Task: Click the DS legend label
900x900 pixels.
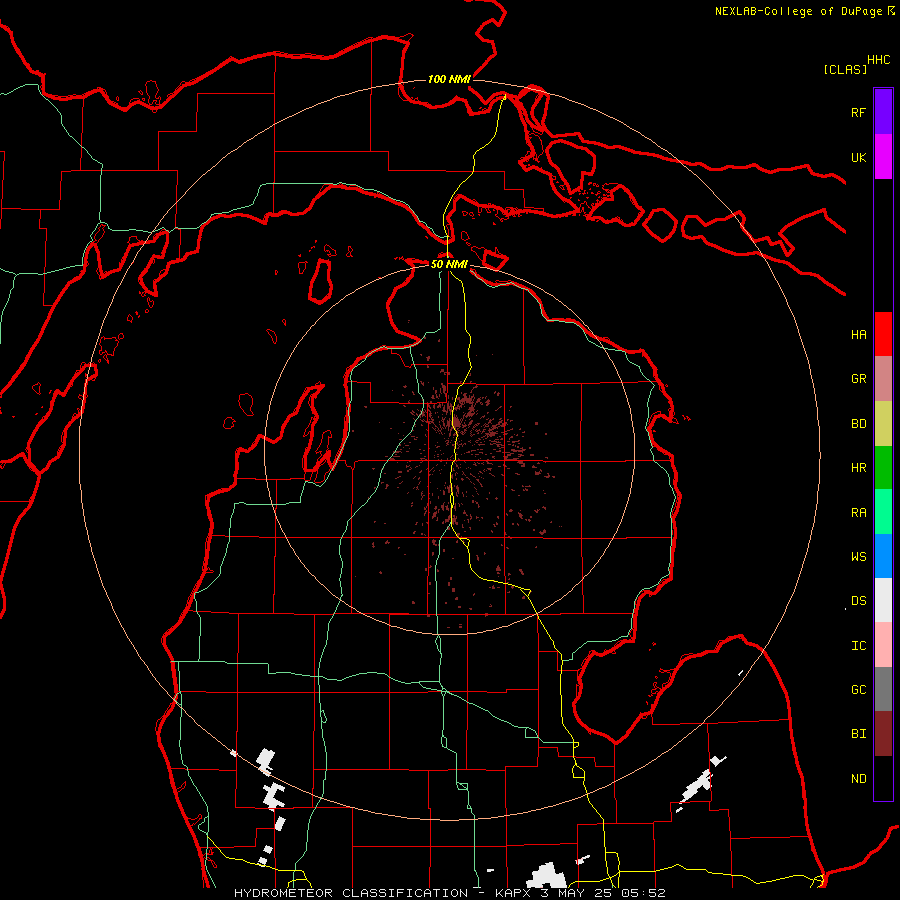Action: pyautogui.click(x=858, y=600)
